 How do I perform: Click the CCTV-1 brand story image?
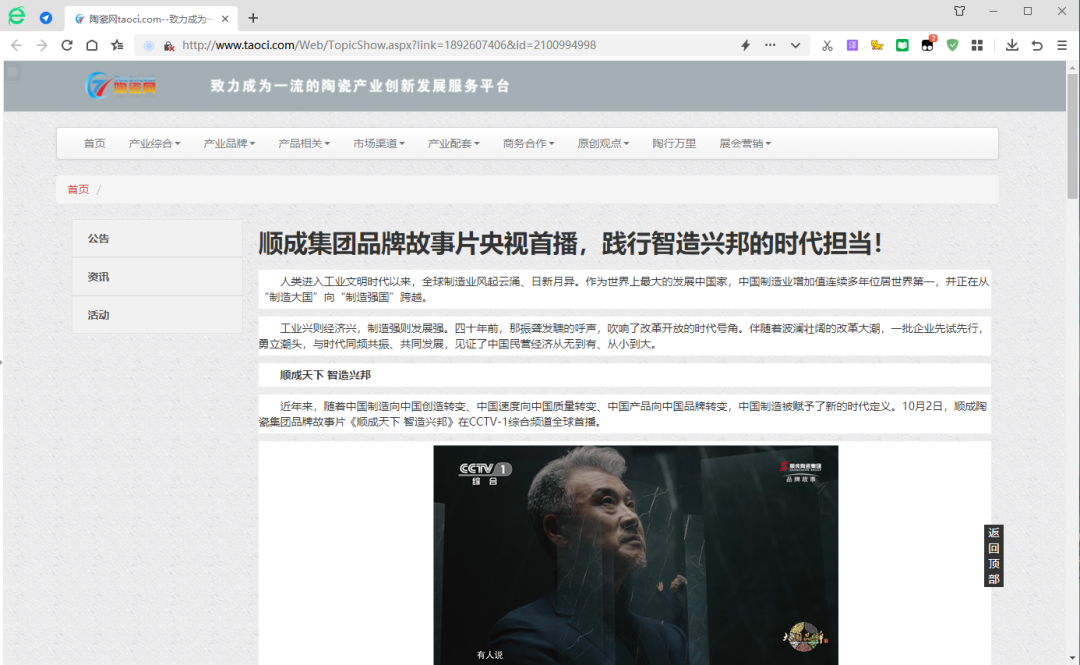tap(636, 555)
